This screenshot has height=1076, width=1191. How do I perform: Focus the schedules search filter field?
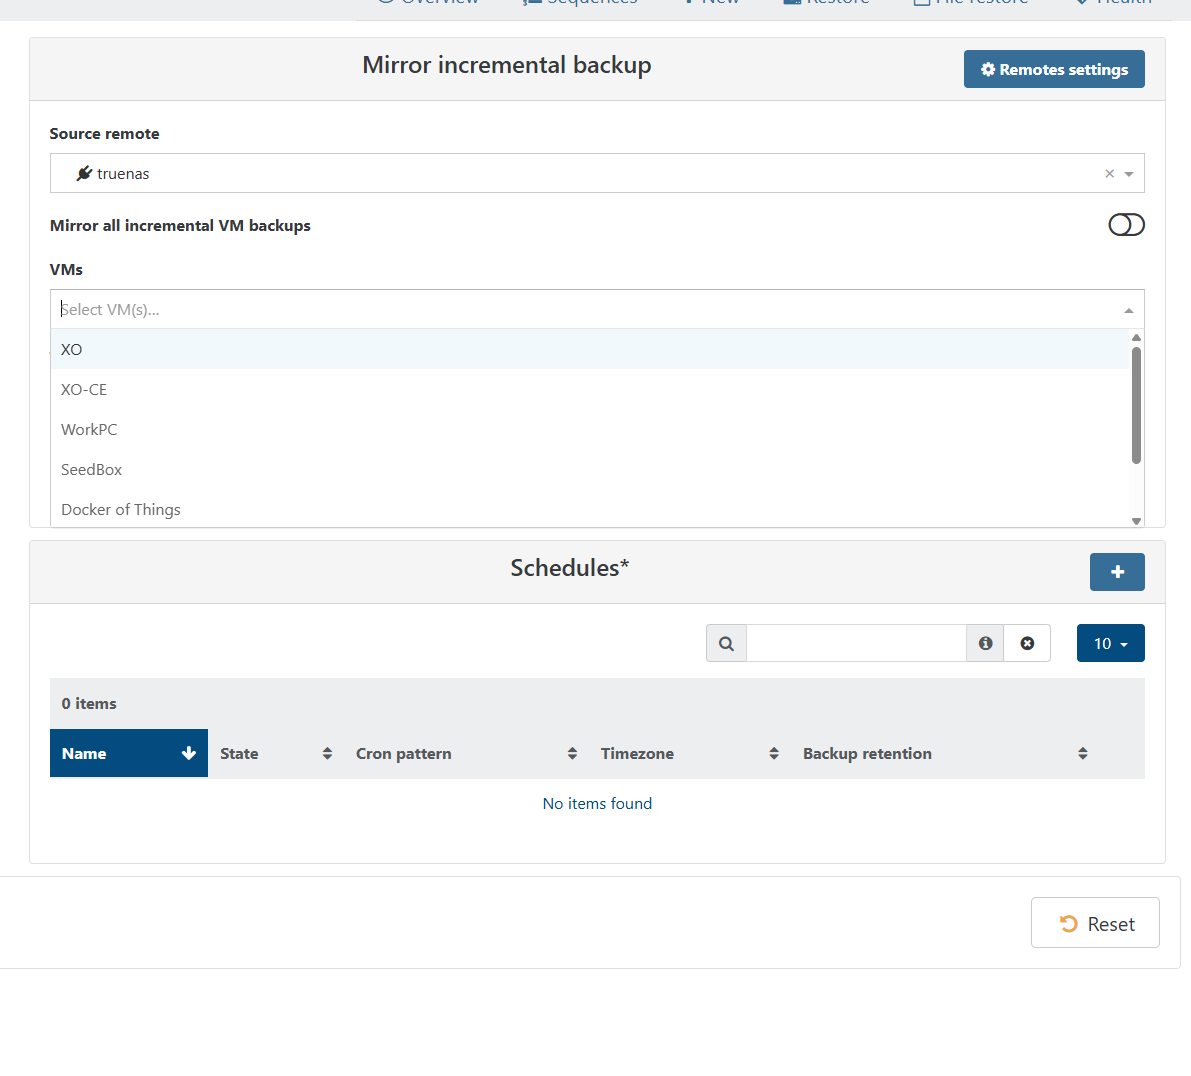pyautogui.click(x=856, y=643)
